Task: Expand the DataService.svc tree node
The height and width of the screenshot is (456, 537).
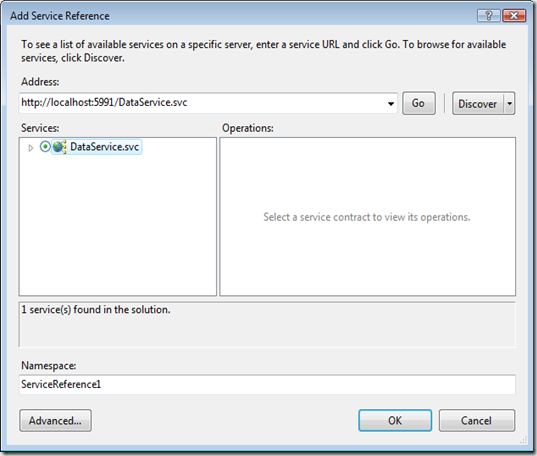Action: click(30, 148)
